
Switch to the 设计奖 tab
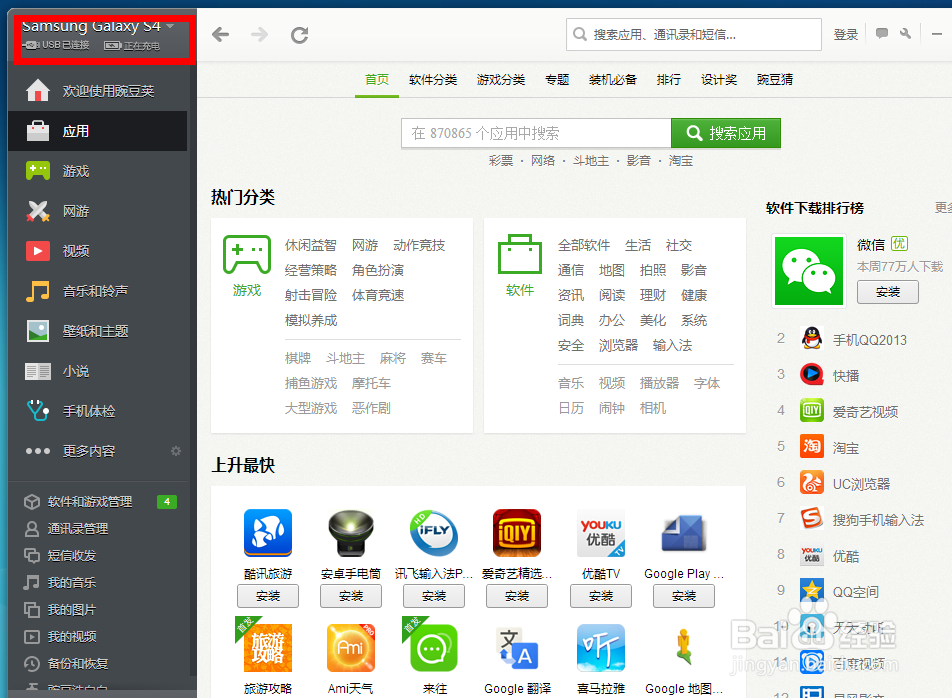719,80
